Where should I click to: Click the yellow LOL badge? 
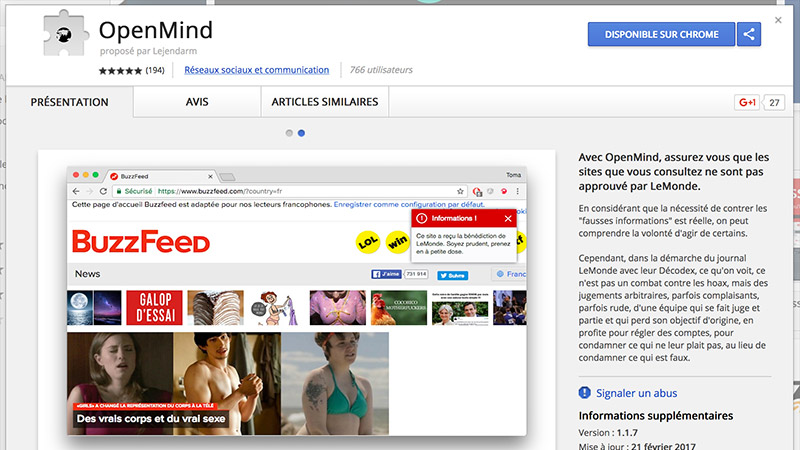coord(367,242)
